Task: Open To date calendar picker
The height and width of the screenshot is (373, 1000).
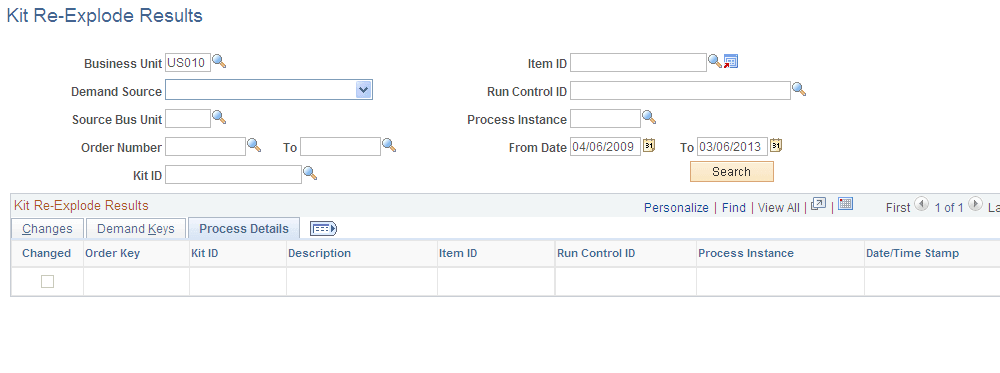Action: click(776, 146)
